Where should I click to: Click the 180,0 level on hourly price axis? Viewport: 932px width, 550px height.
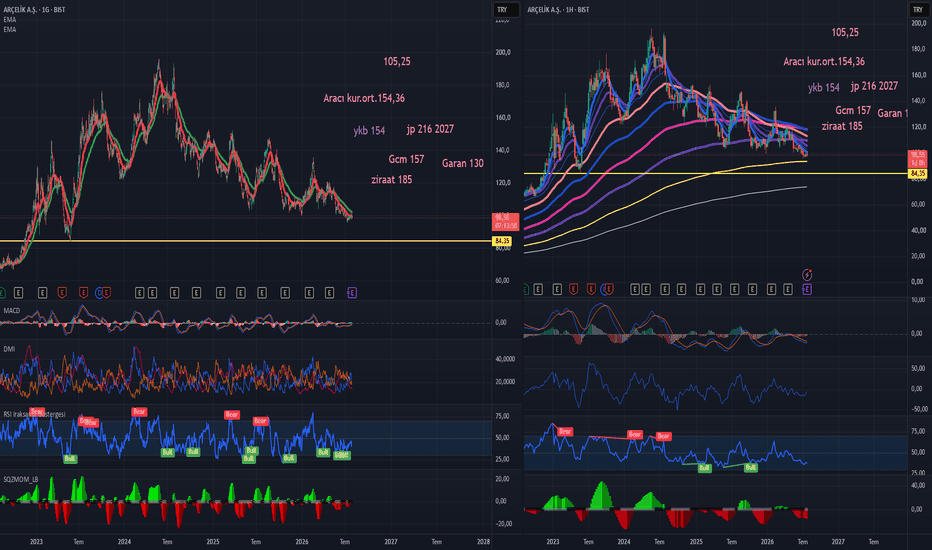pyautogui.click(x=918, y=49)
